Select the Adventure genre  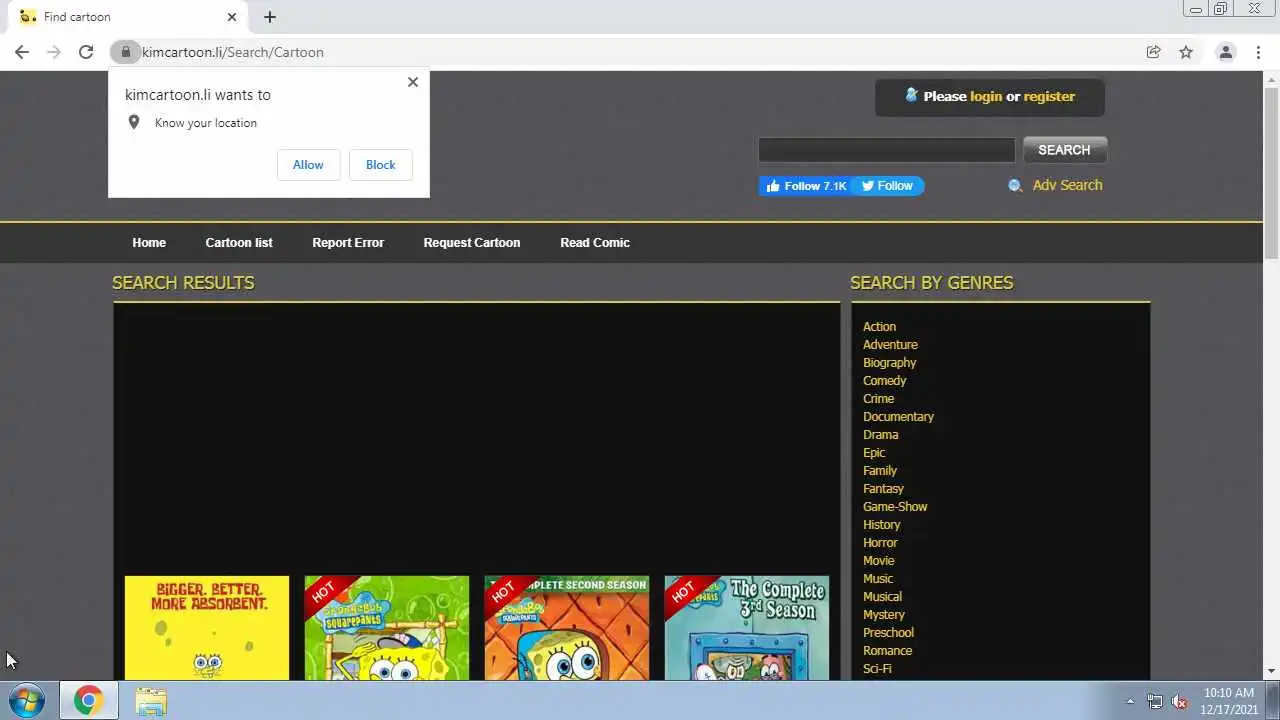click(x=890, y=345)
